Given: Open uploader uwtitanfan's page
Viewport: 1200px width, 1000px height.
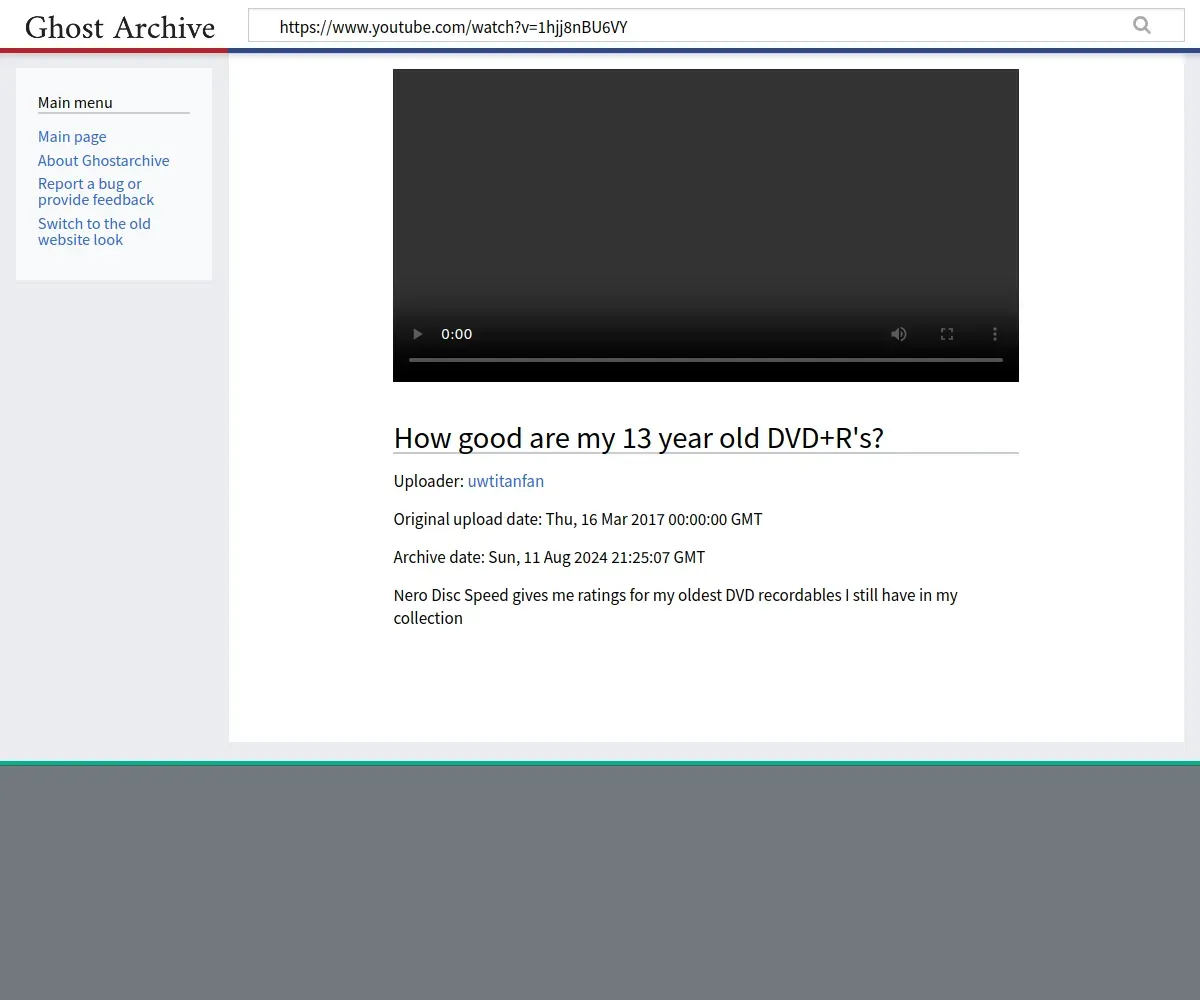Looking at the screenshot, I should pos(506,481).
